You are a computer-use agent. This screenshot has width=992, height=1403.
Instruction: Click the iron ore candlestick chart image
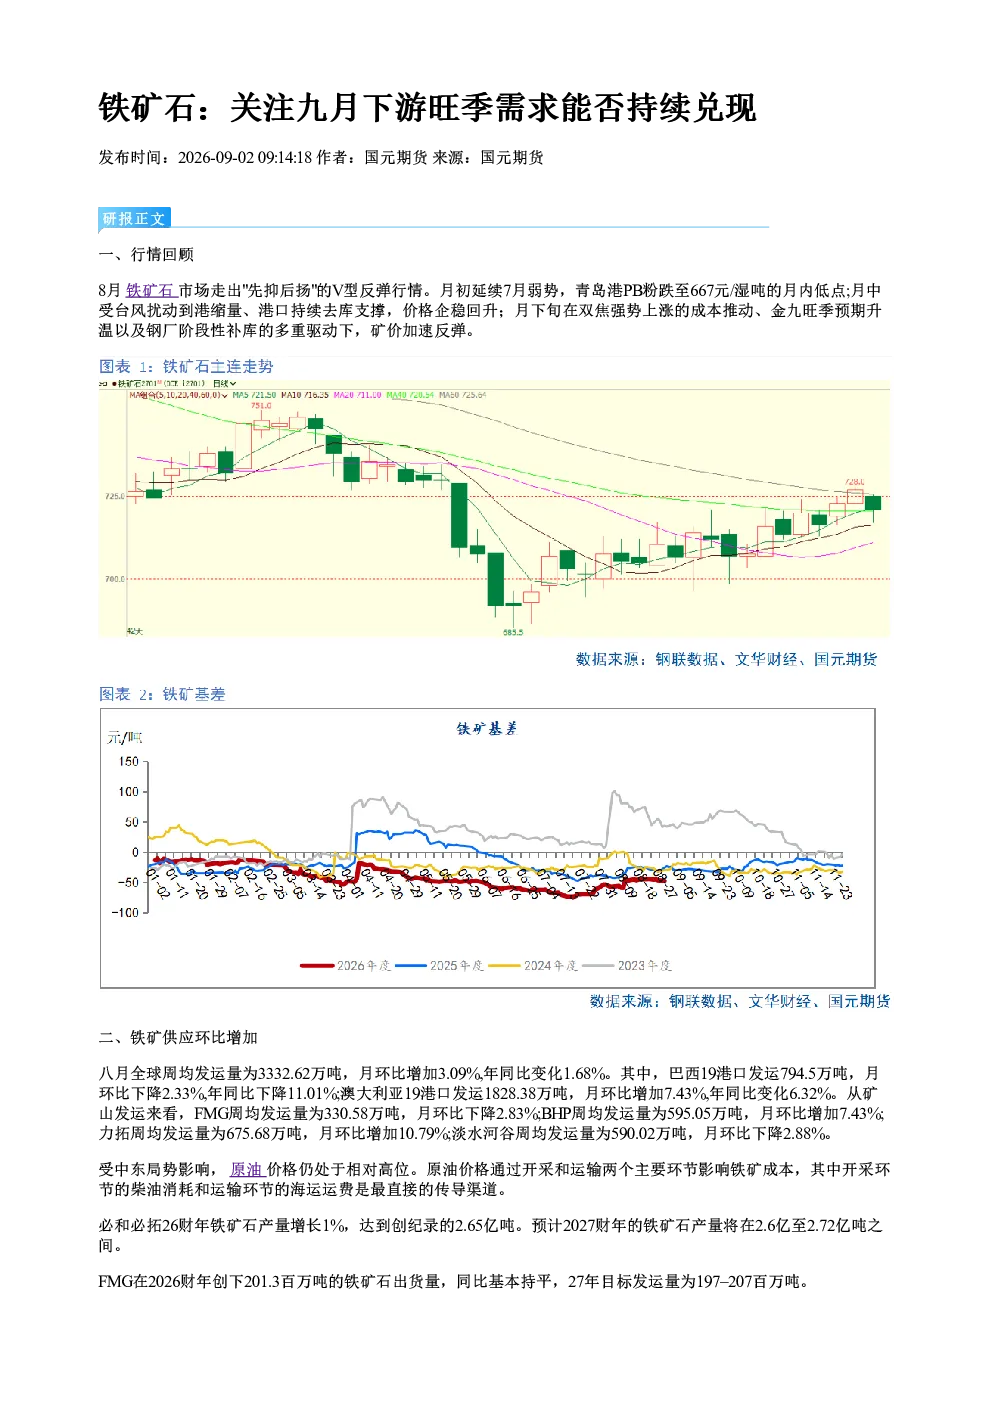[494, 508]
